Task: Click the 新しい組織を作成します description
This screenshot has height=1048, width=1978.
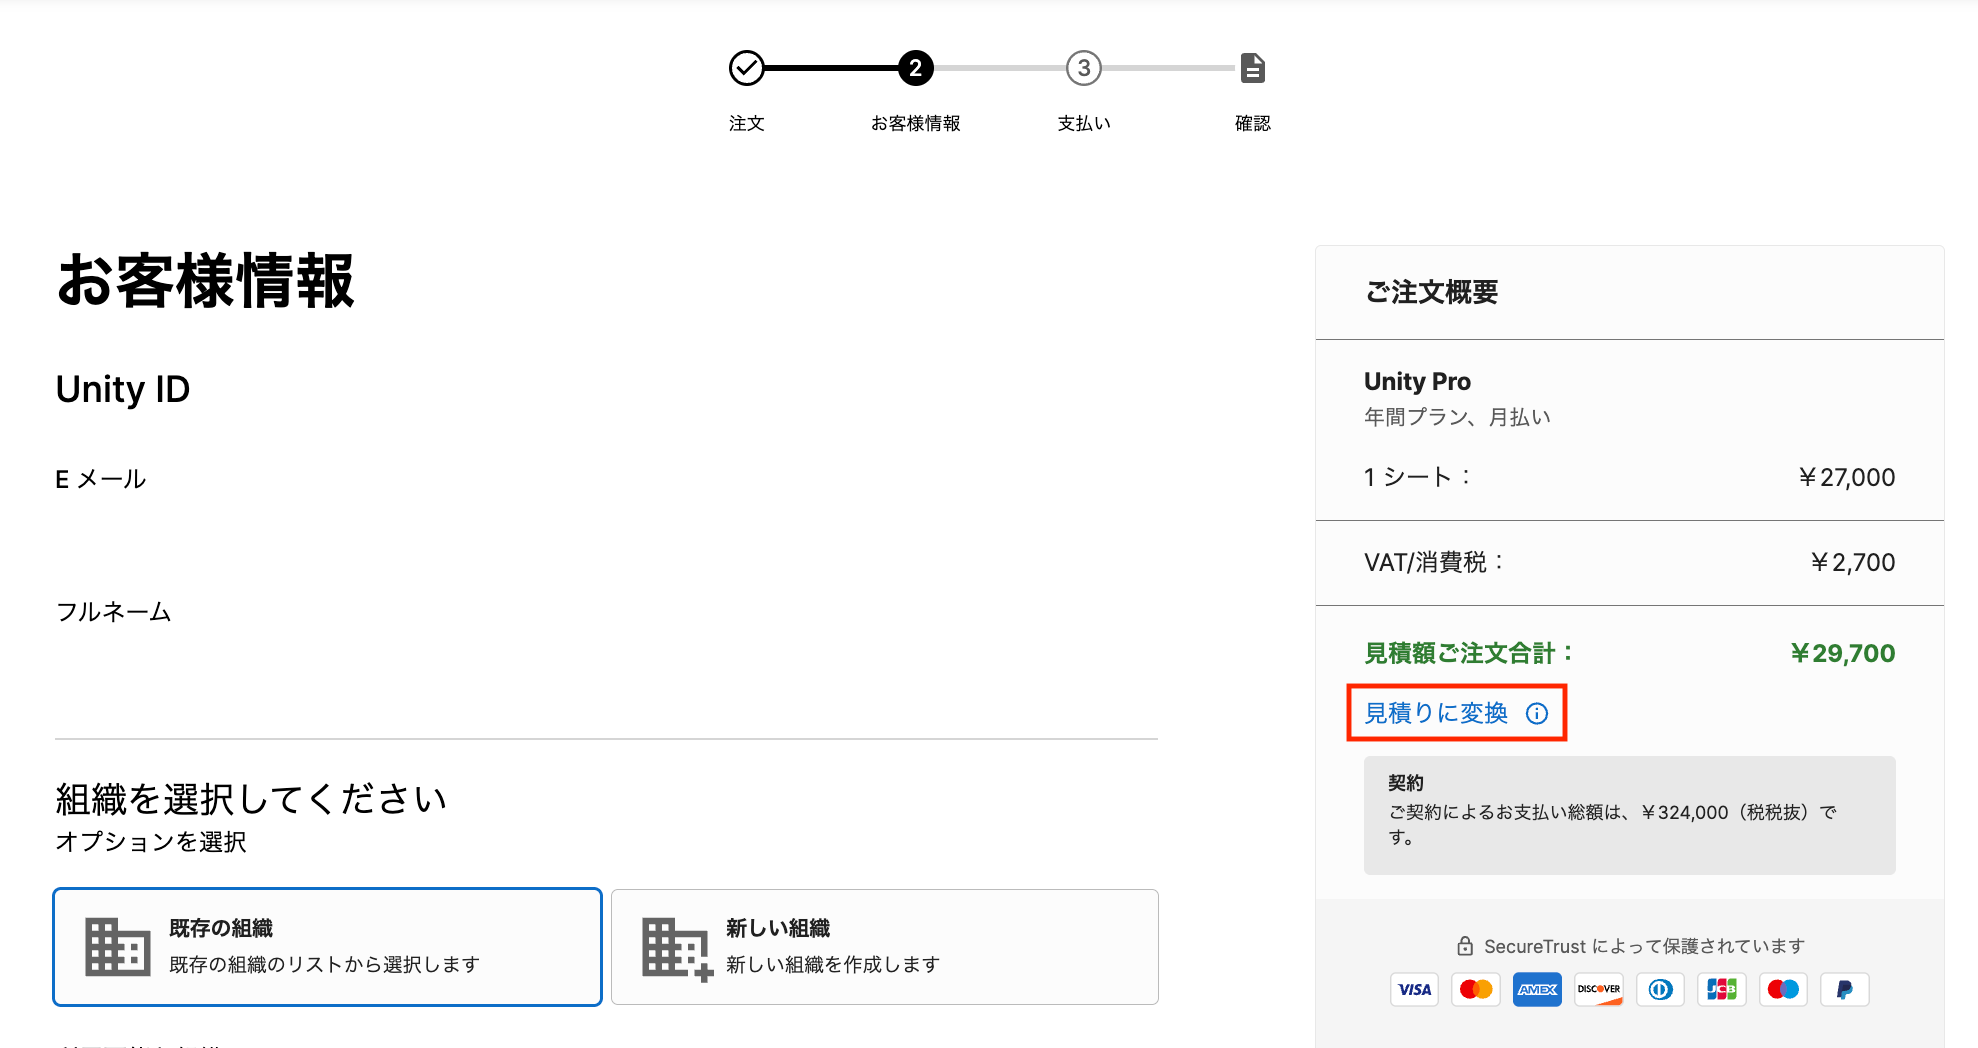Action: coord(833,964)
